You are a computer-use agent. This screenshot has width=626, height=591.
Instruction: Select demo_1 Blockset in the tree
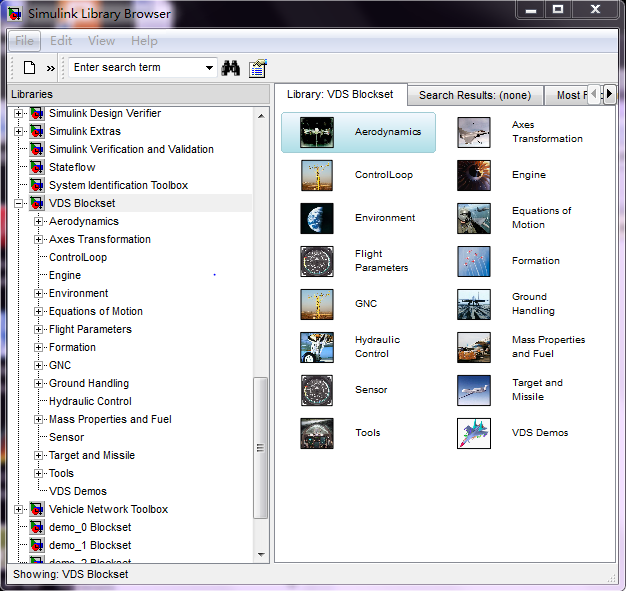pos(90,545)
